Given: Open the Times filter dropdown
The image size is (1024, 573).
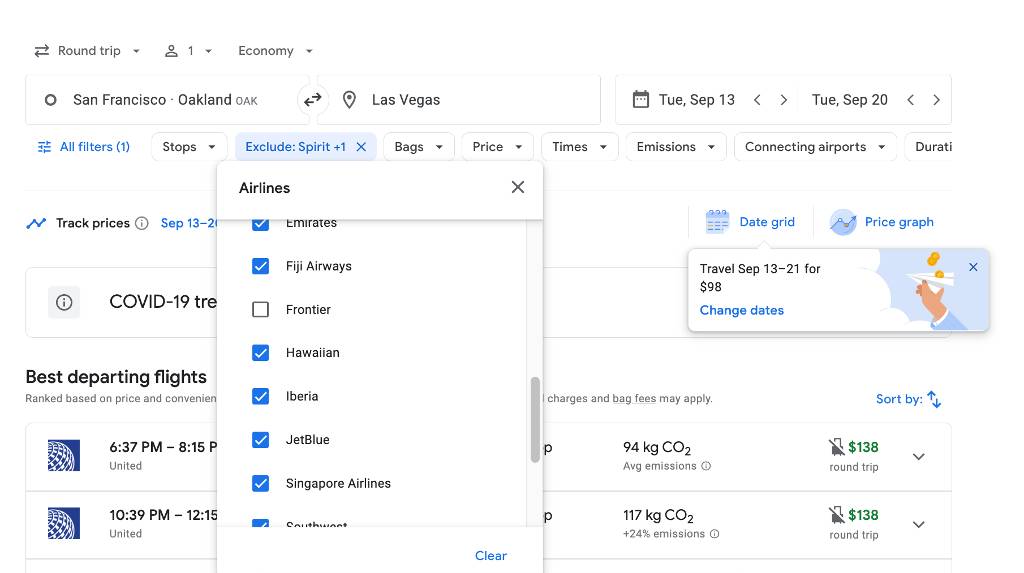Looking at the screenshot, I should (x=579, y=147).
